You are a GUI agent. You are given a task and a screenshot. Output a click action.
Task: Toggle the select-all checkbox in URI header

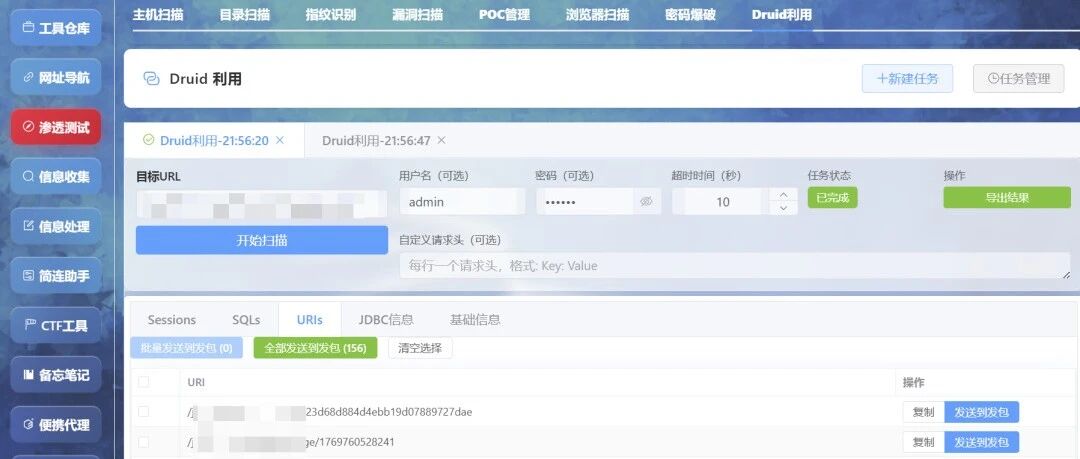(143, 382)
